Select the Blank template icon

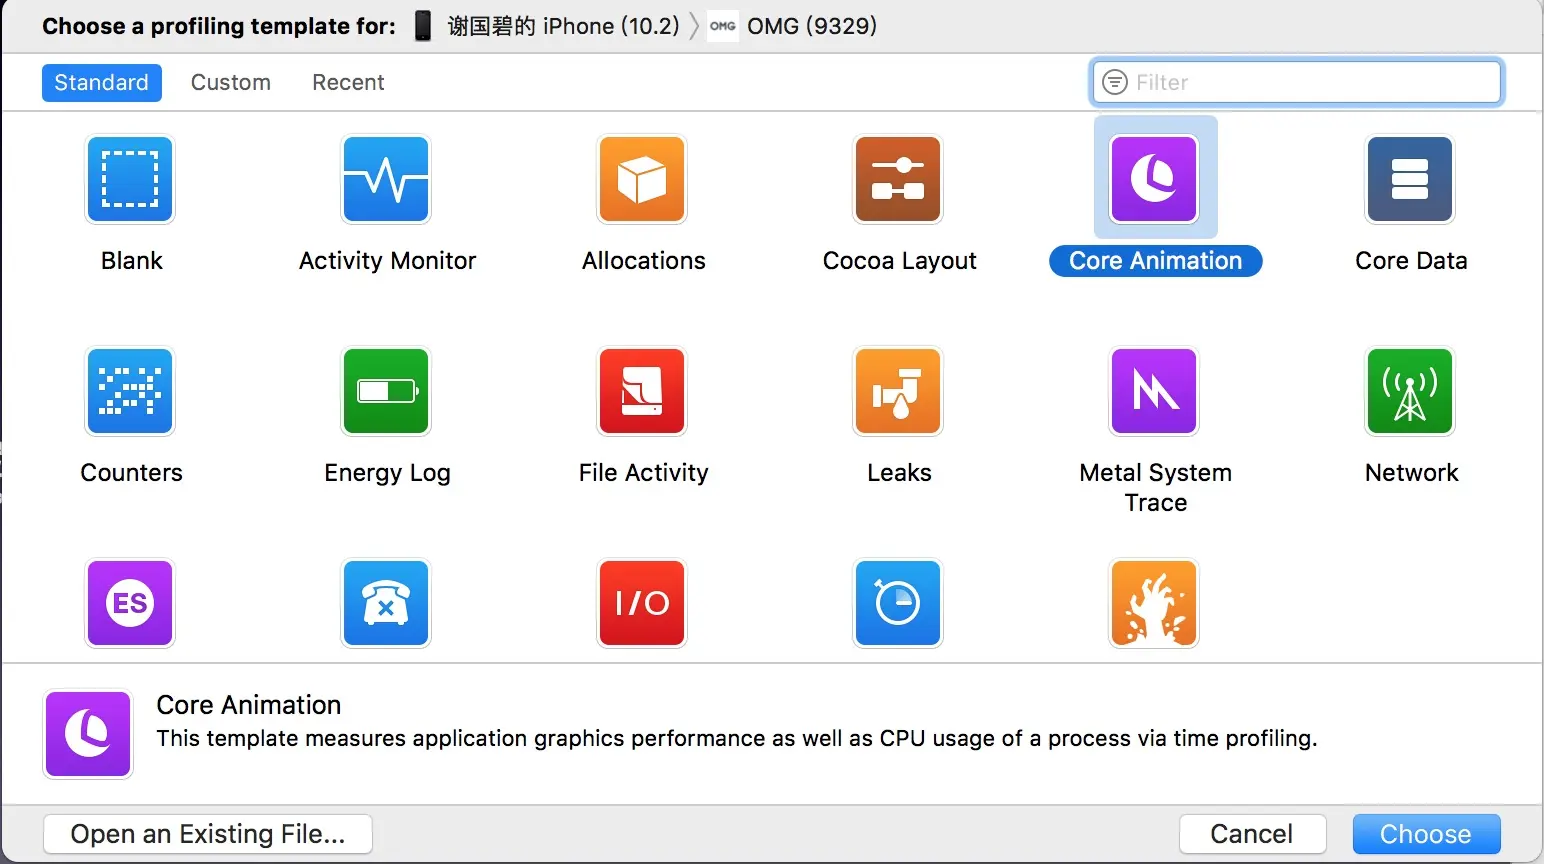(130, 179)
